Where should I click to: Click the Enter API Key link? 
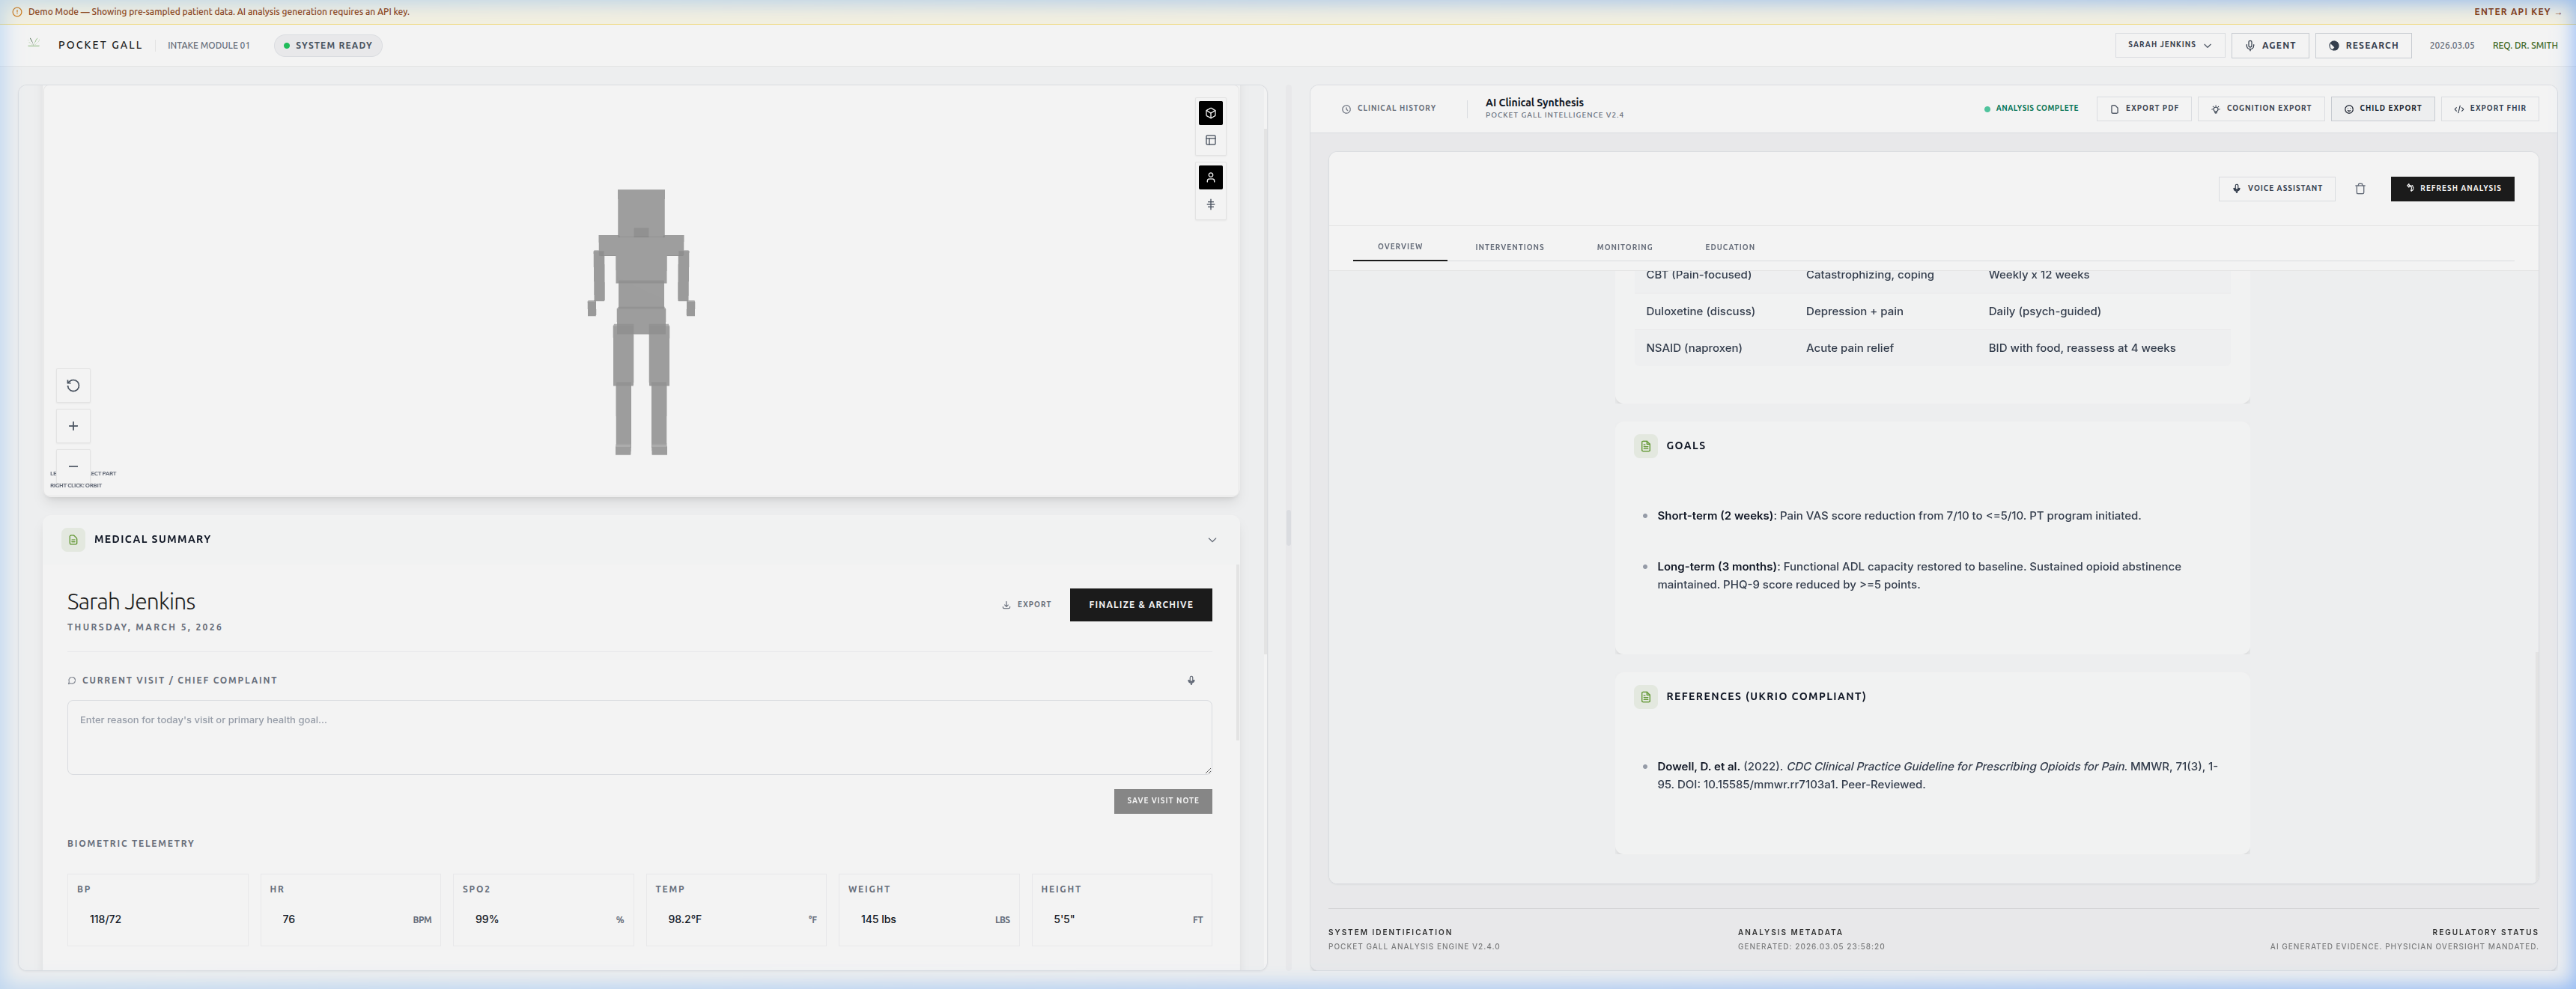pos(2516,12)
